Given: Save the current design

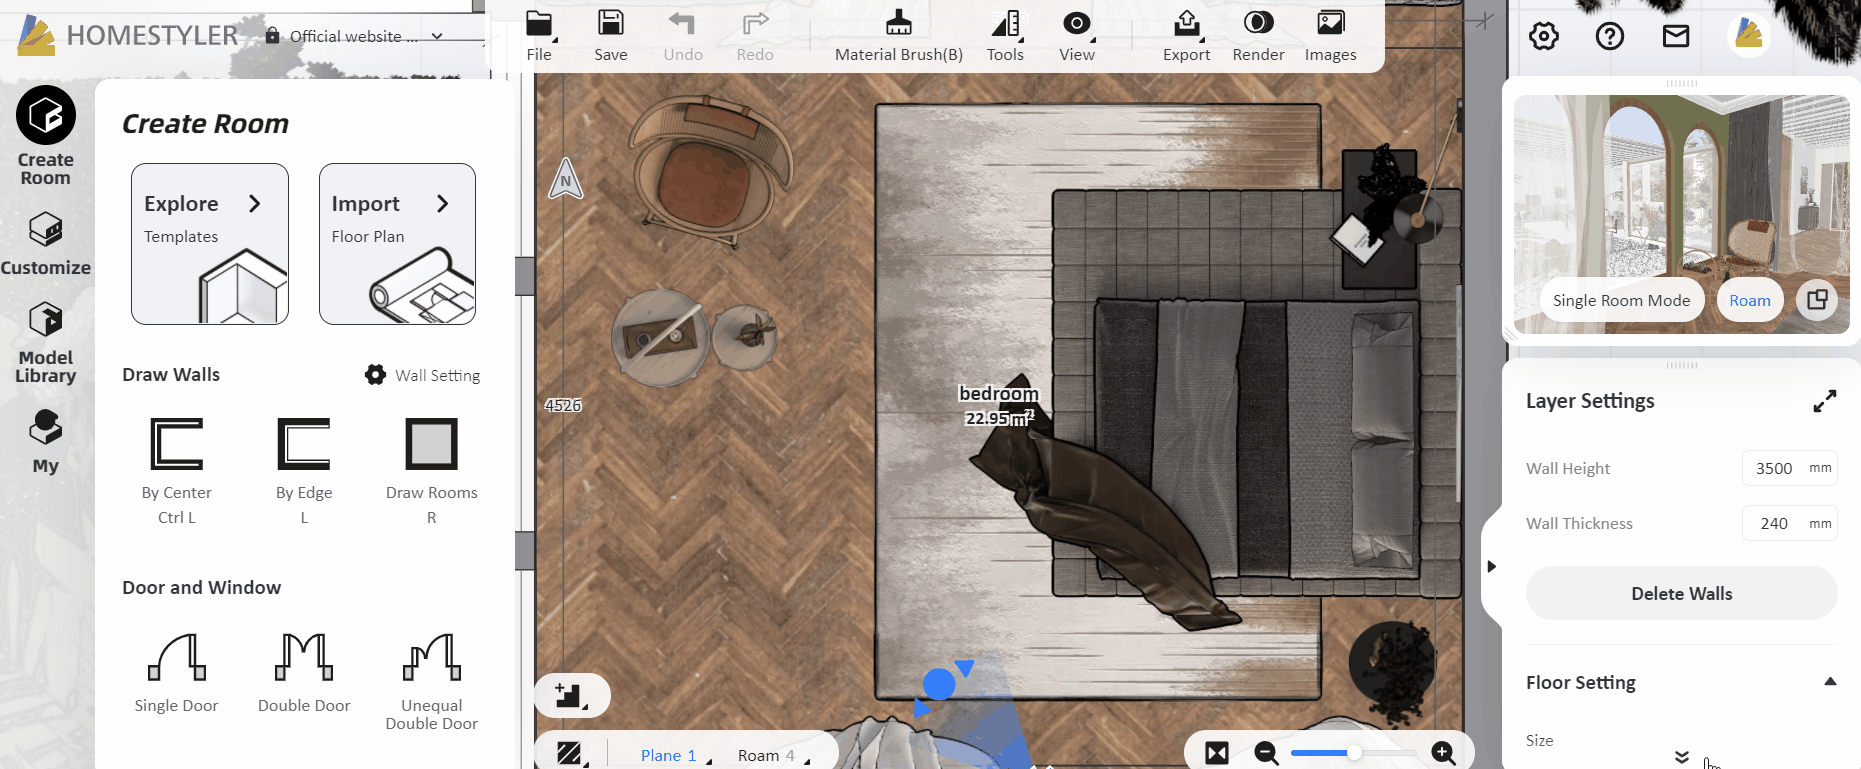Looking at the screenshot, I should [611, 36].
